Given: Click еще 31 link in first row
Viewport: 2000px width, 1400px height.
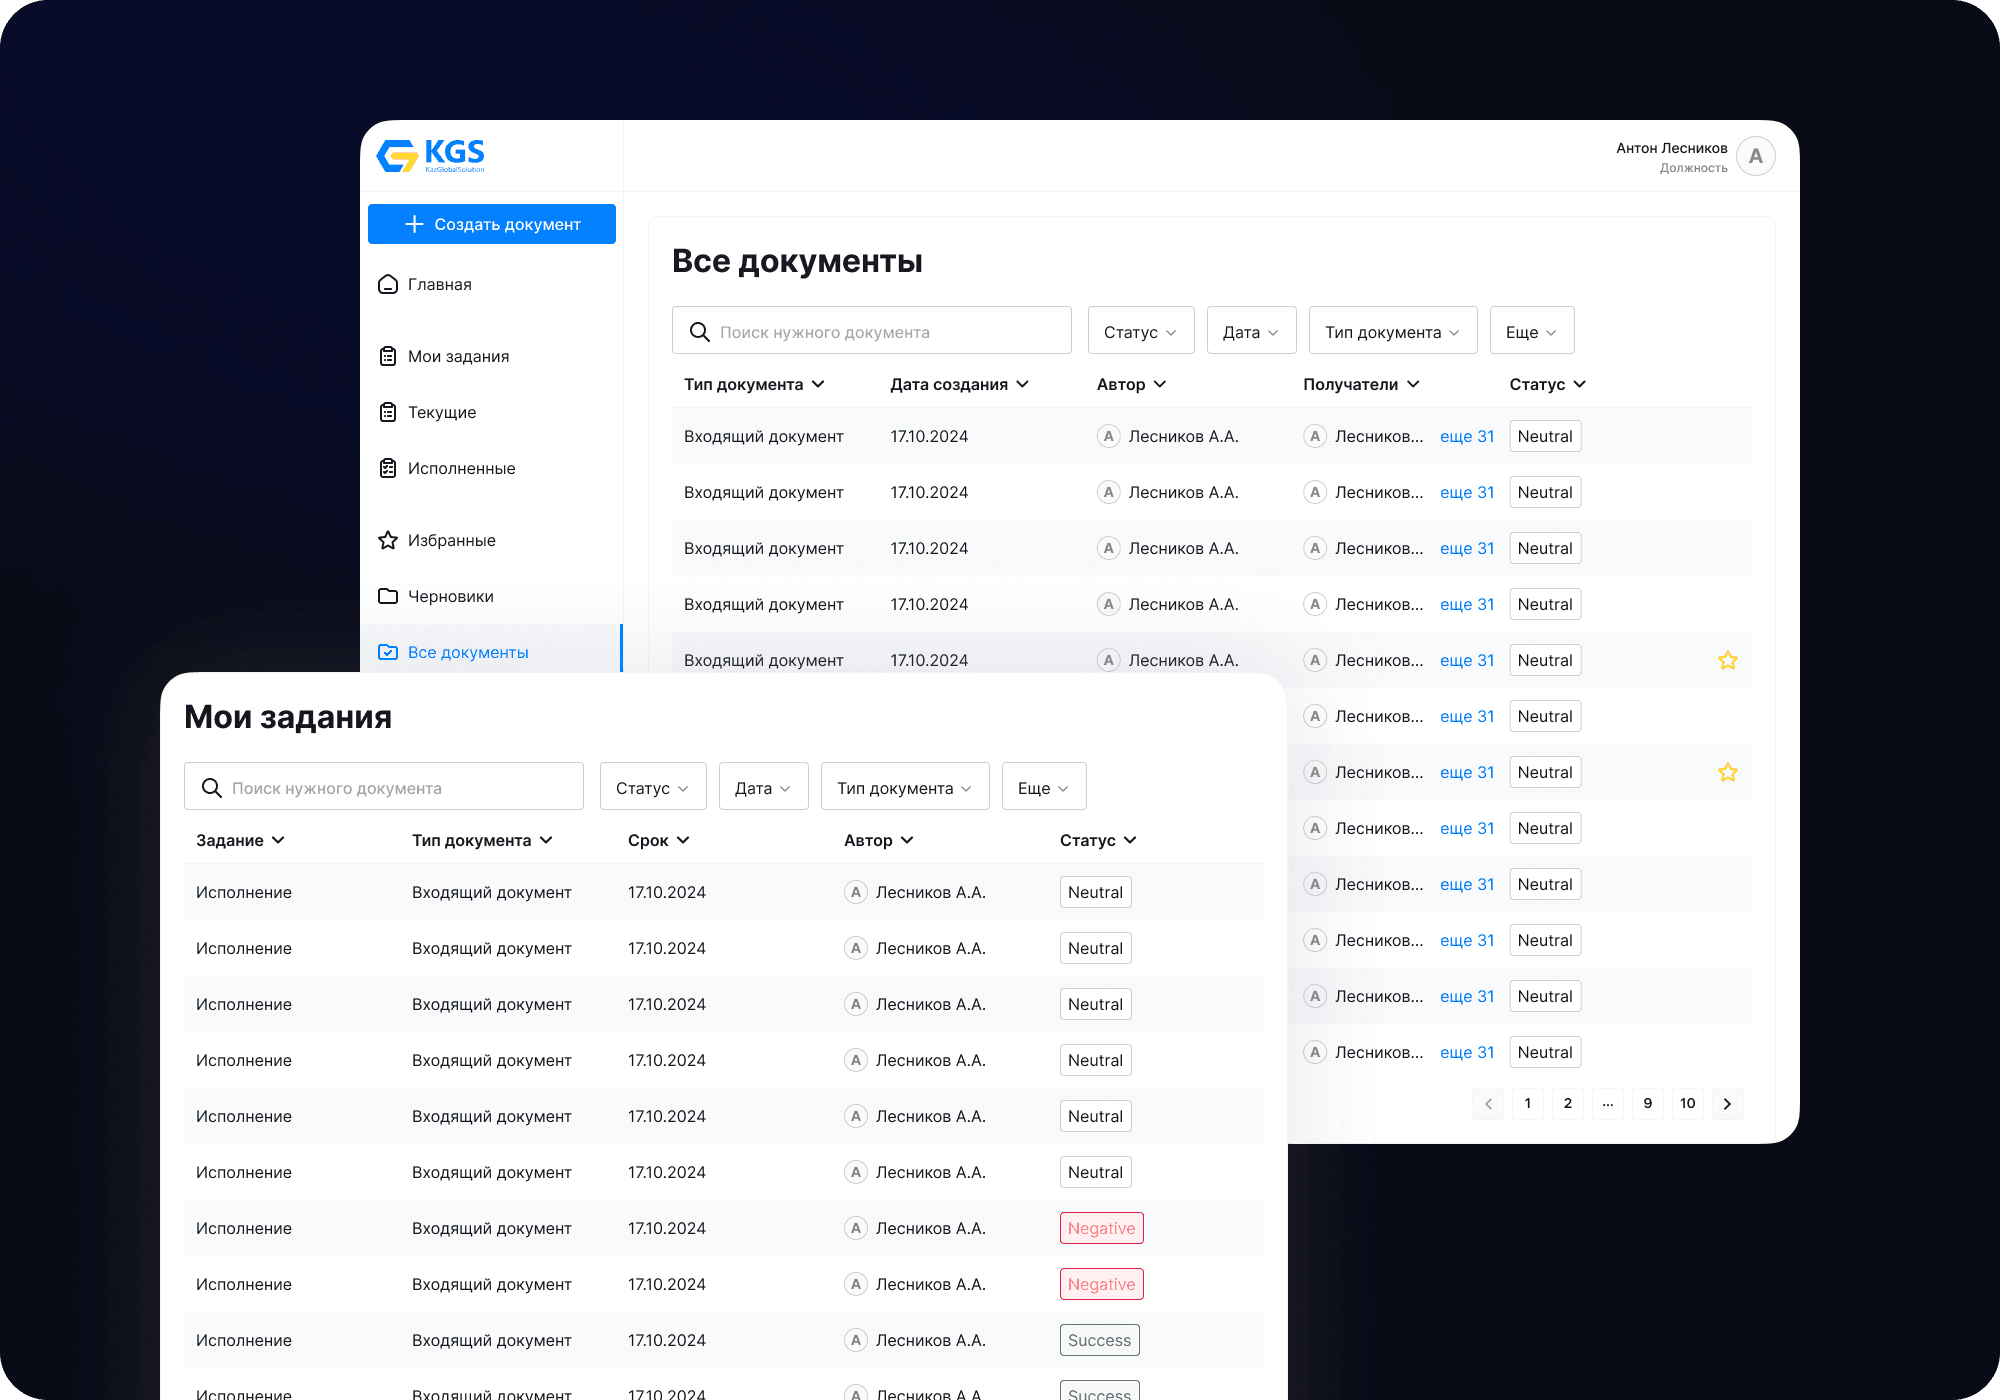Looking at the screenshot, I should click(x=1466, y=437).
